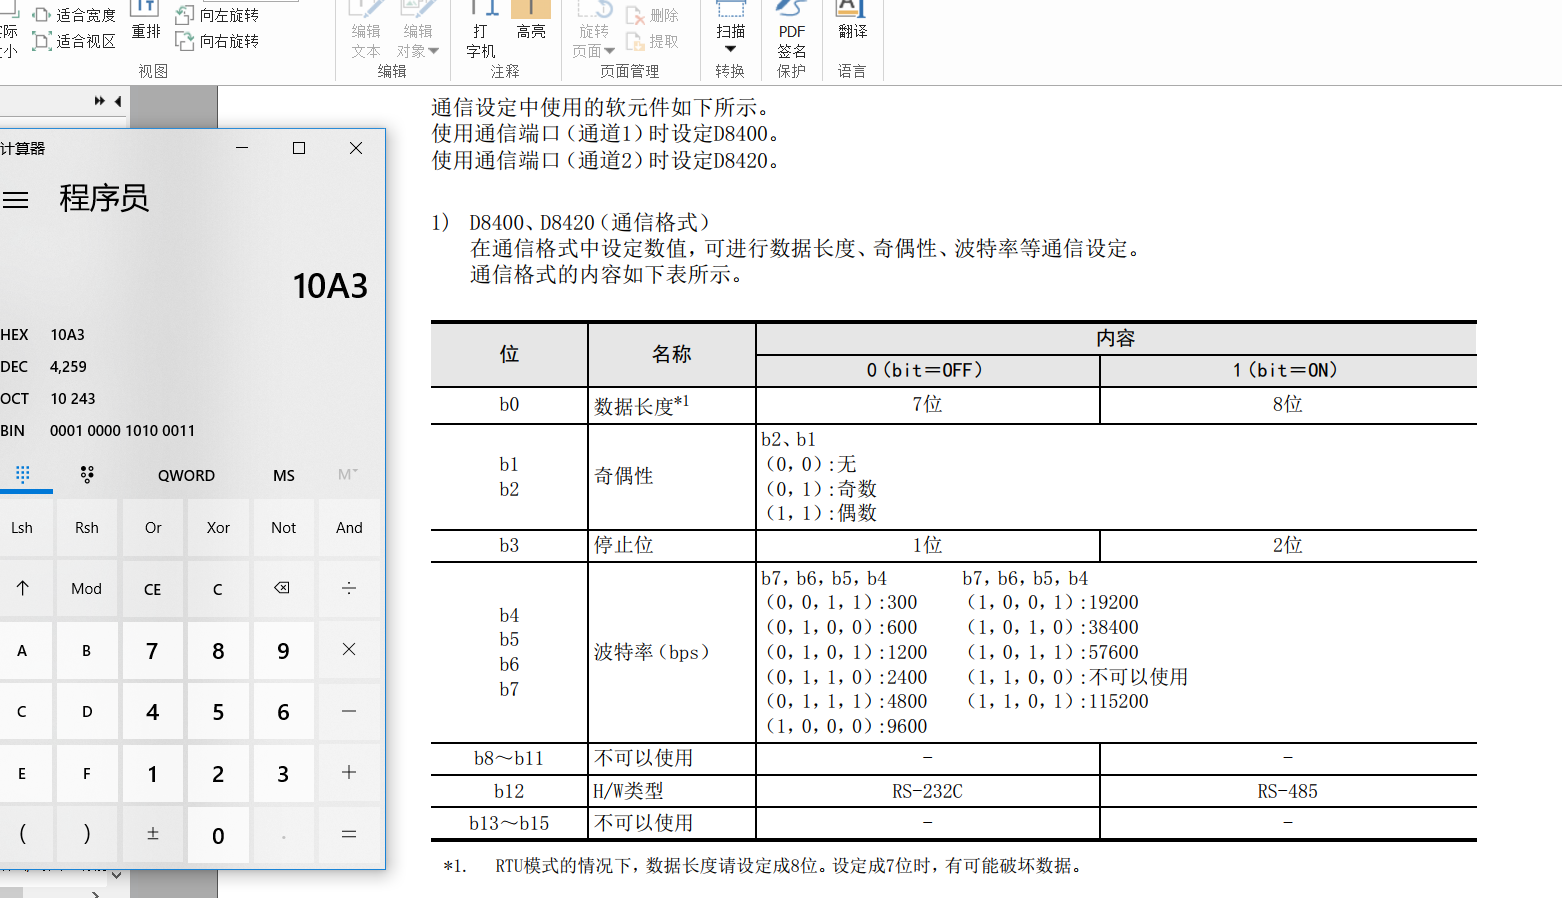Viewport: 1562px width, 898px height.
Task: Switch to DEC number base
Action: (x=15, y=367)
